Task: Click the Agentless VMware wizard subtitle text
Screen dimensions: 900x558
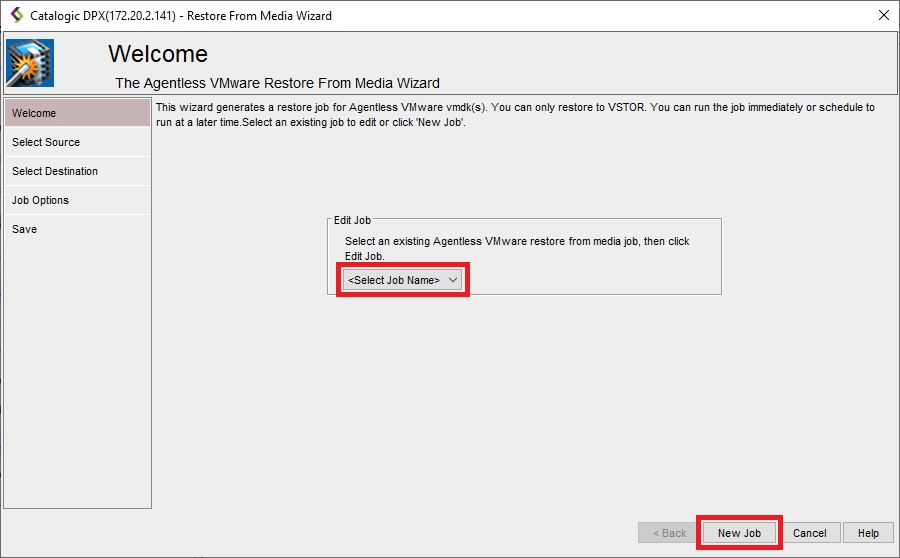Action: [277, 83]
